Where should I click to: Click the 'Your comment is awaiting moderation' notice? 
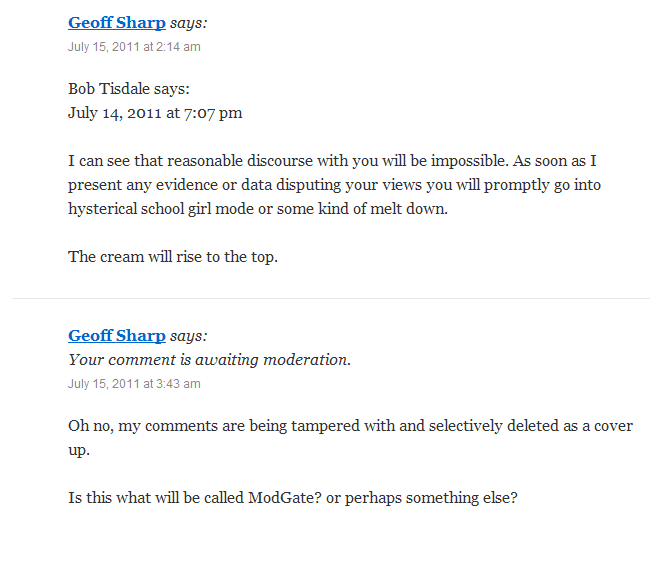(209, 360)
